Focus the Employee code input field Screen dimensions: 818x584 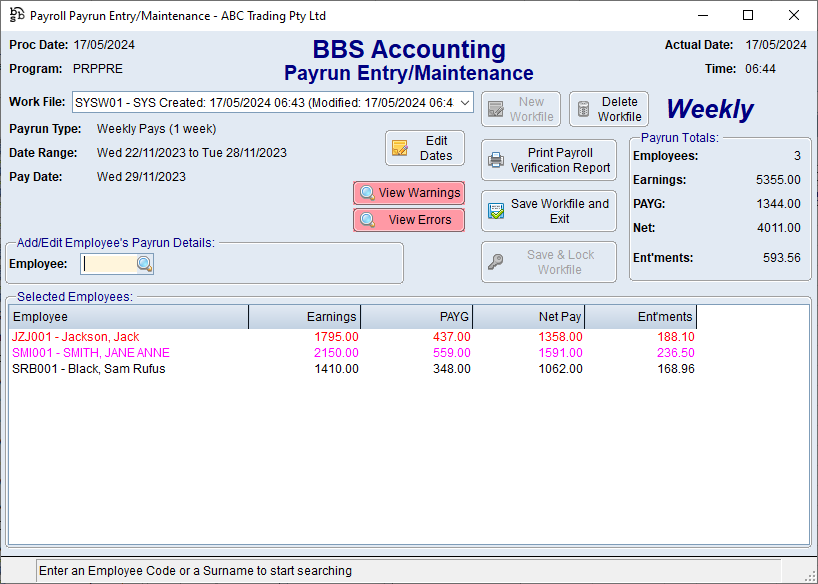[x=108, y=264]
